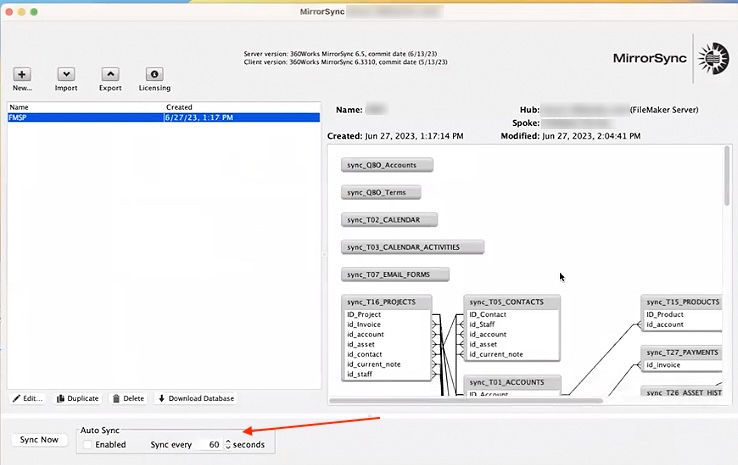
Task: Click id_current_note field in CONTACTS table
Action: [x=496, y=354]
